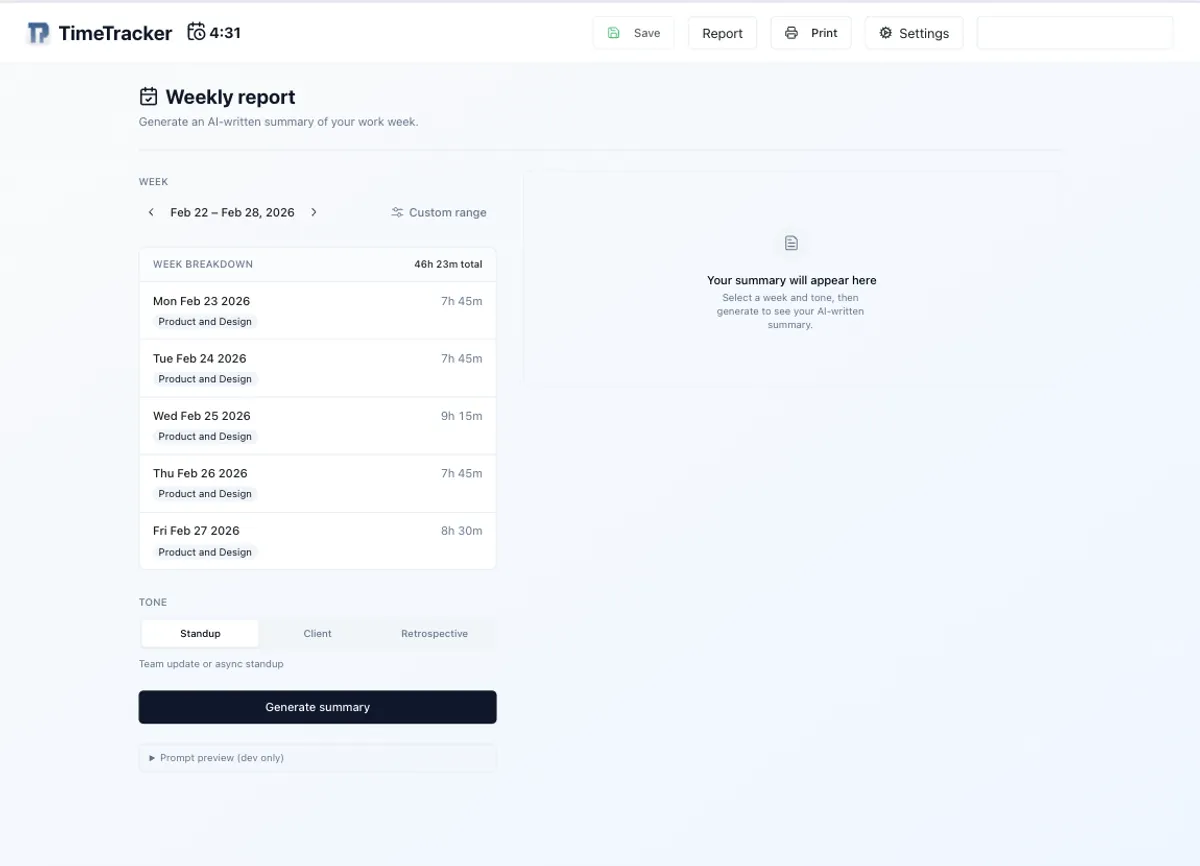Select the Standup tone option
1200x866 pixels.
pyautogui.click(x=198, y=633)
